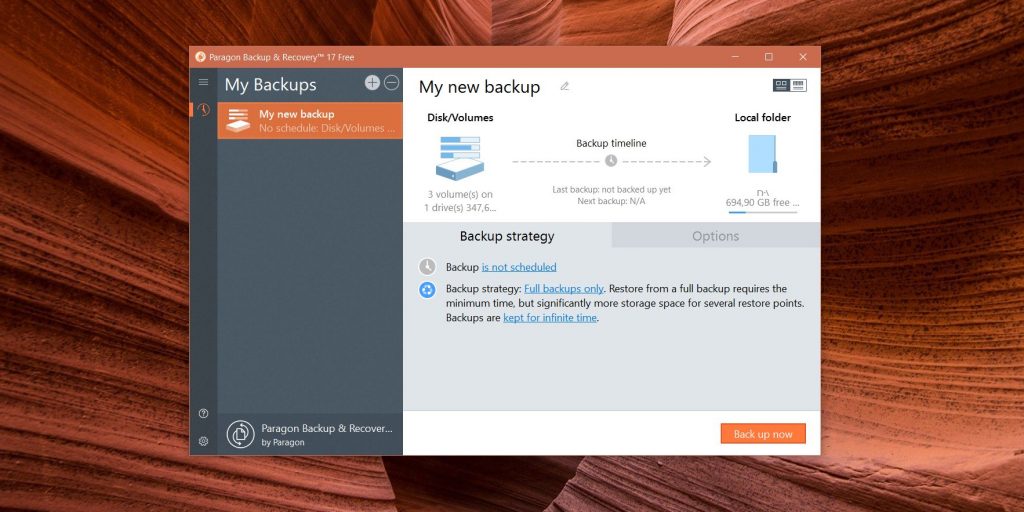Click the Backup timeline clock marker
The height and width of the screenshot is (512, 1024).
611,161
